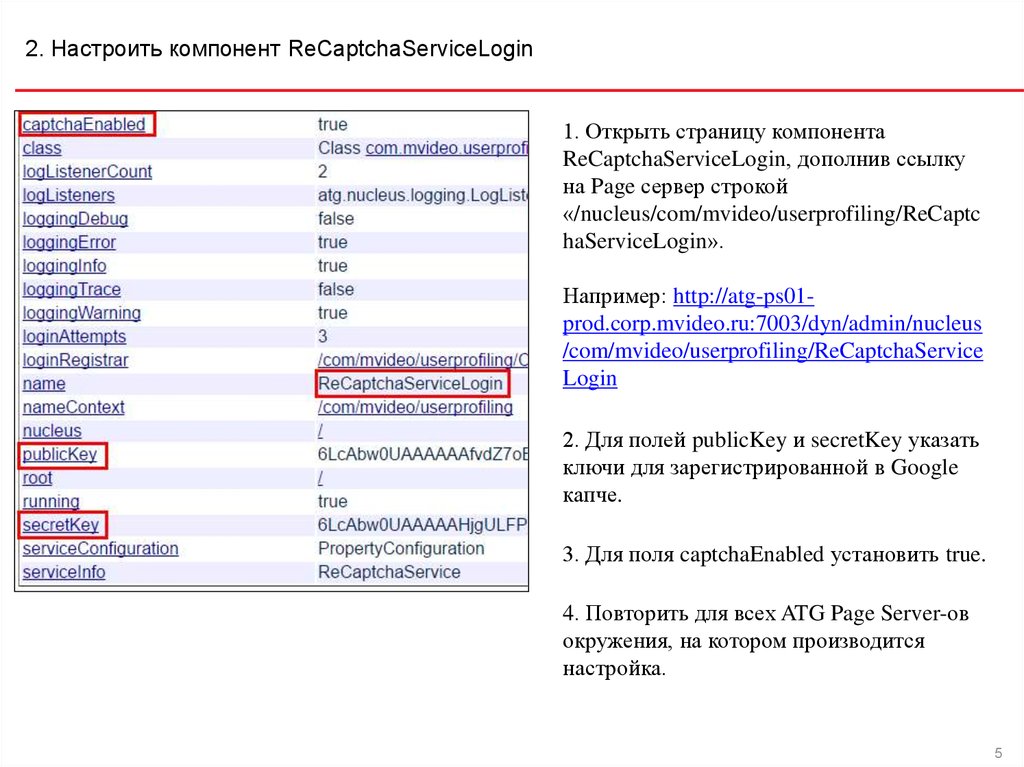Open the loggingInfo property link
The width and height of the screenshot is (1024, 767).
click(64, 266)
